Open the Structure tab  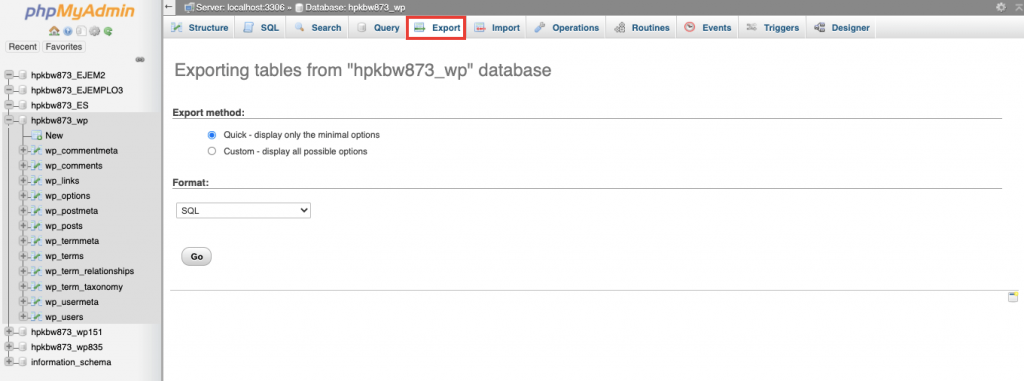click(200, 28)
